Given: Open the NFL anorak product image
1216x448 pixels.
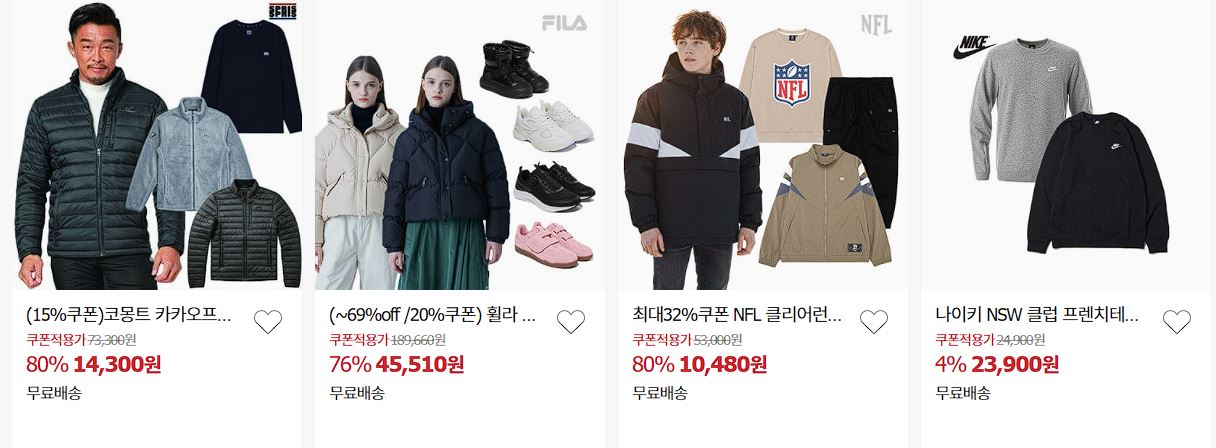Looking at the screenshot, I should (763, 145).
